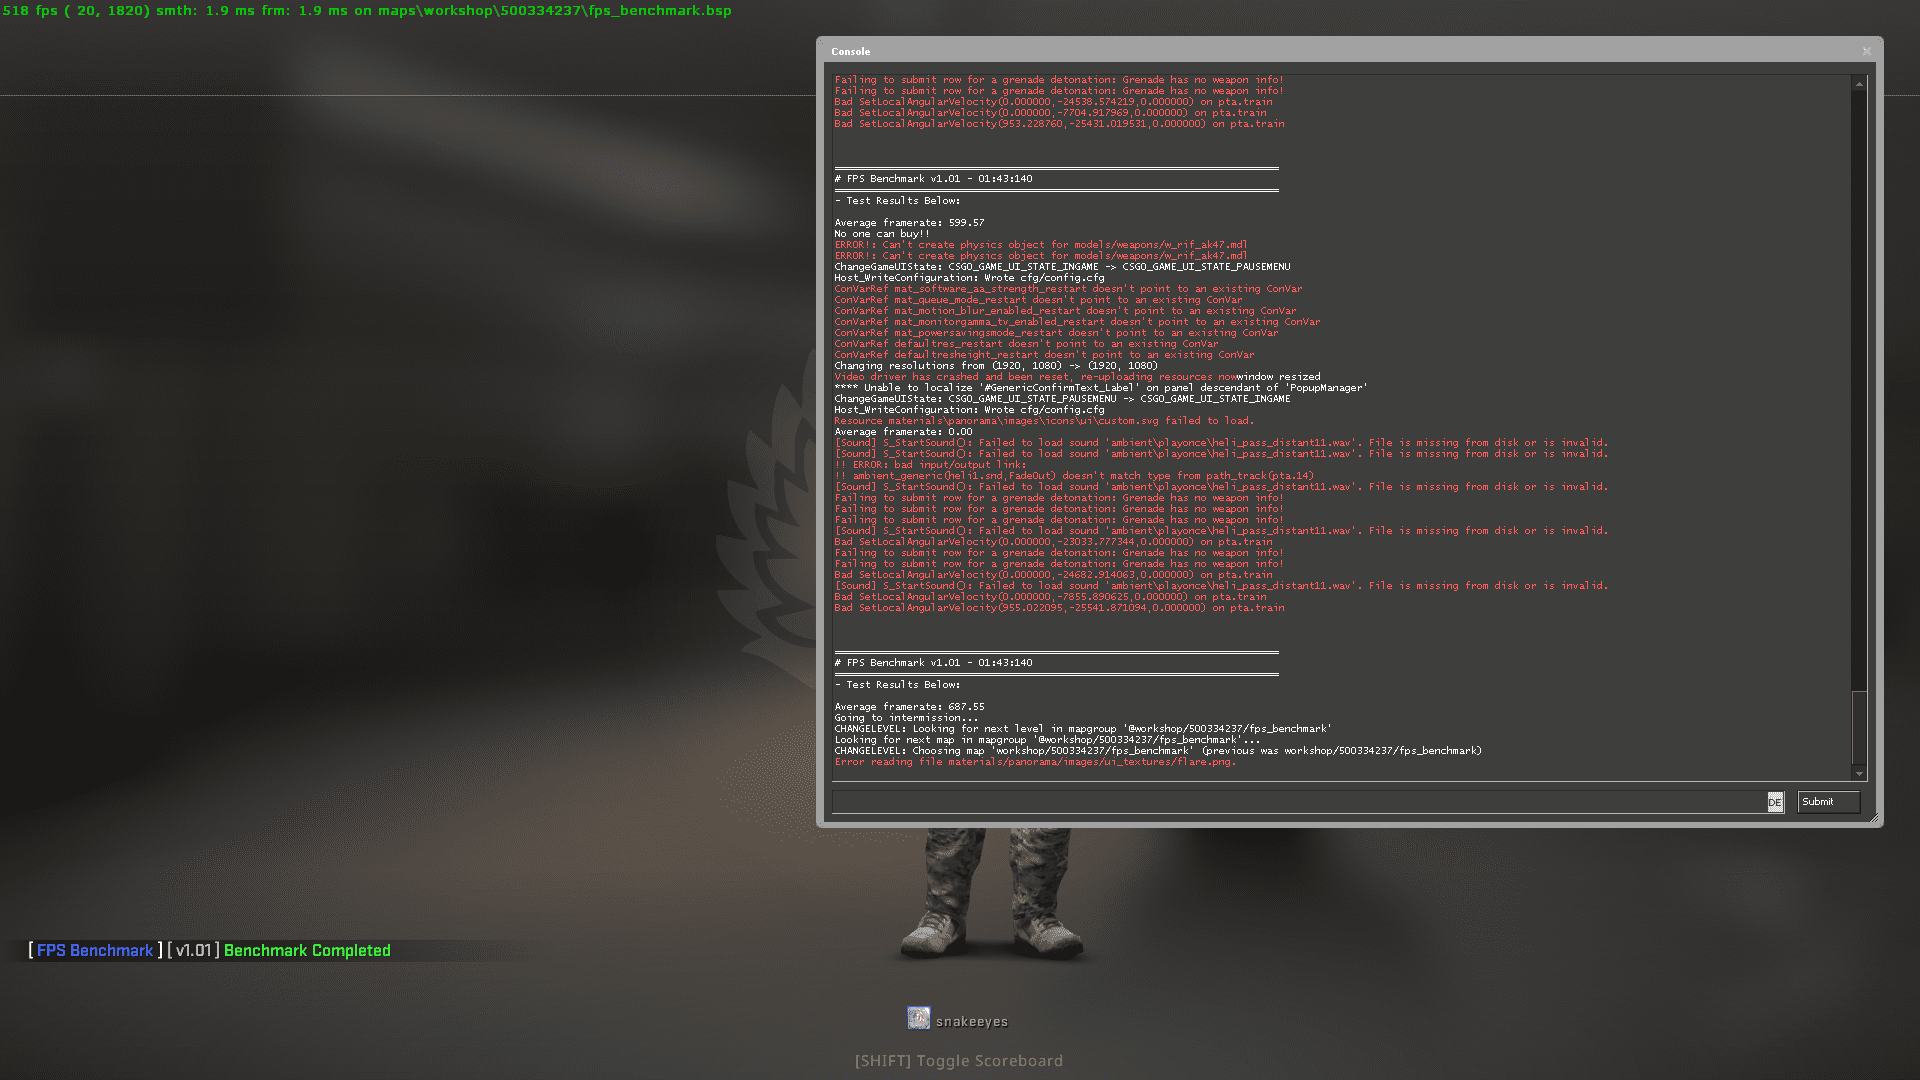
Task: Click the Average framerate: 687.55 line
Action: click(909, 707)
